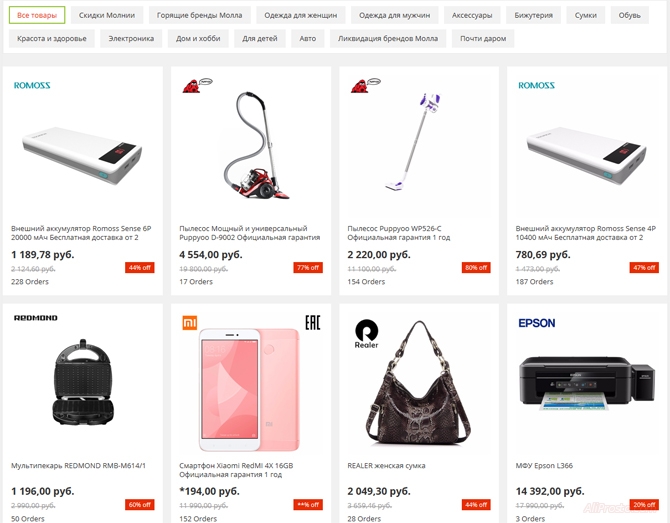Viewport: 670px width, 523px height.
Task: Click the ROMOSS logo on Sense 4P card
Action: [537, 85]
